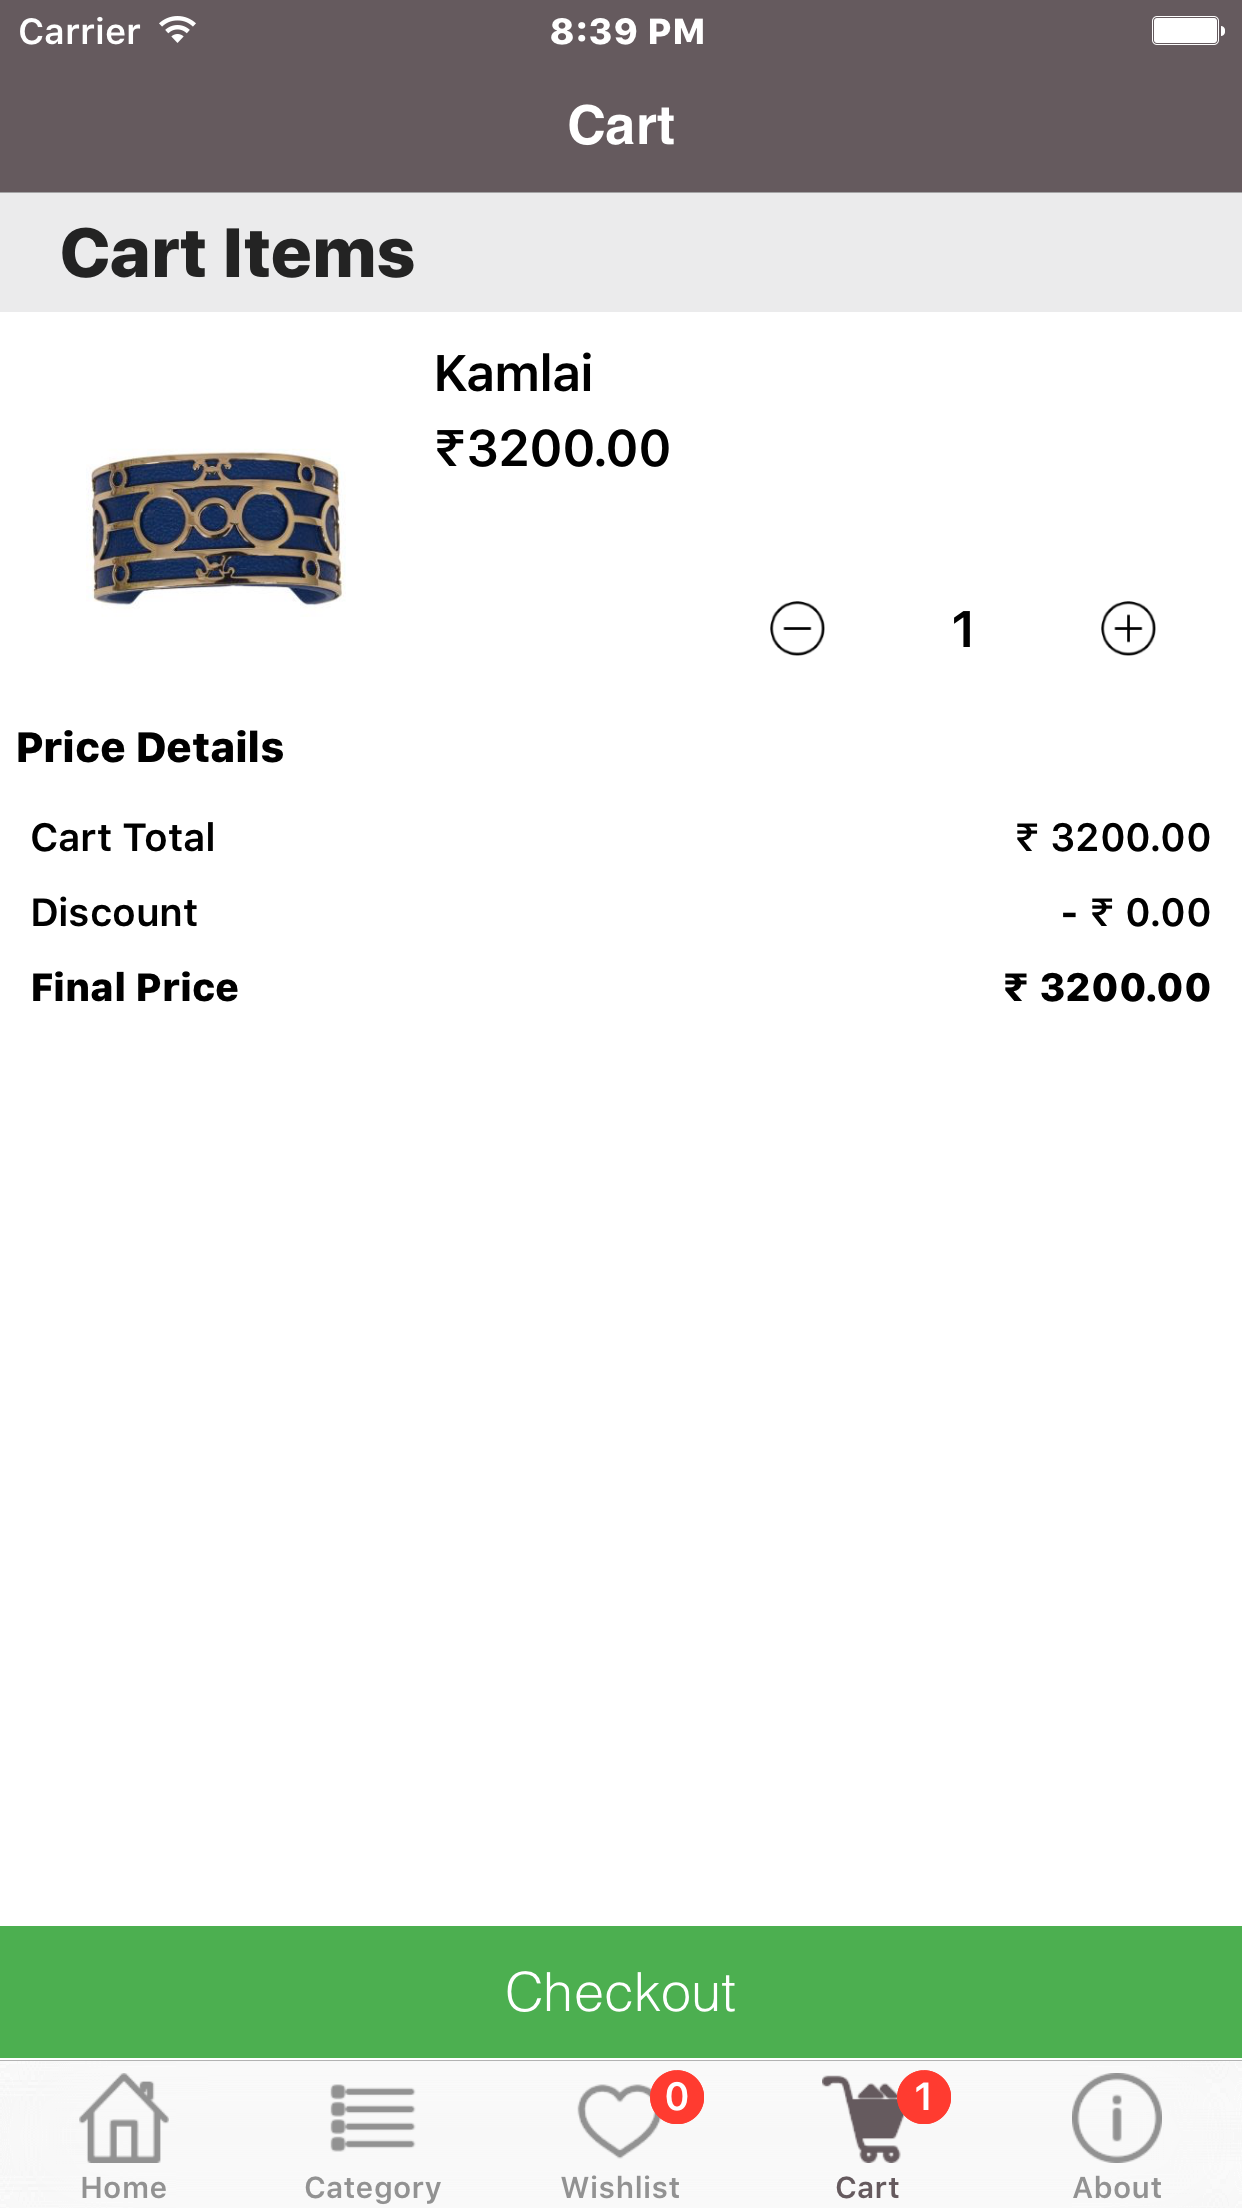This screenshot has height=2208, width=1242.
Task: Tap the Wishlist badge showing 0
Action: [x=677, y=2097]
